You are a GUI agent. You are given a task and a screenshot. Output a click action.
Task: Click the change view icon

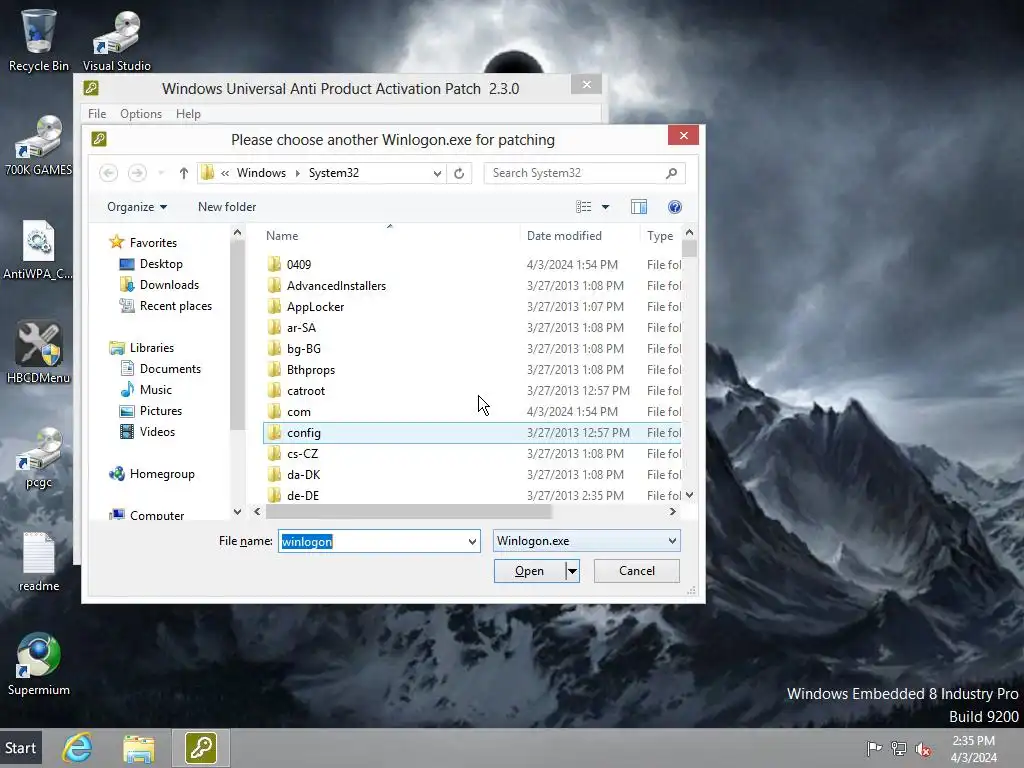click(x=583, y=207)
